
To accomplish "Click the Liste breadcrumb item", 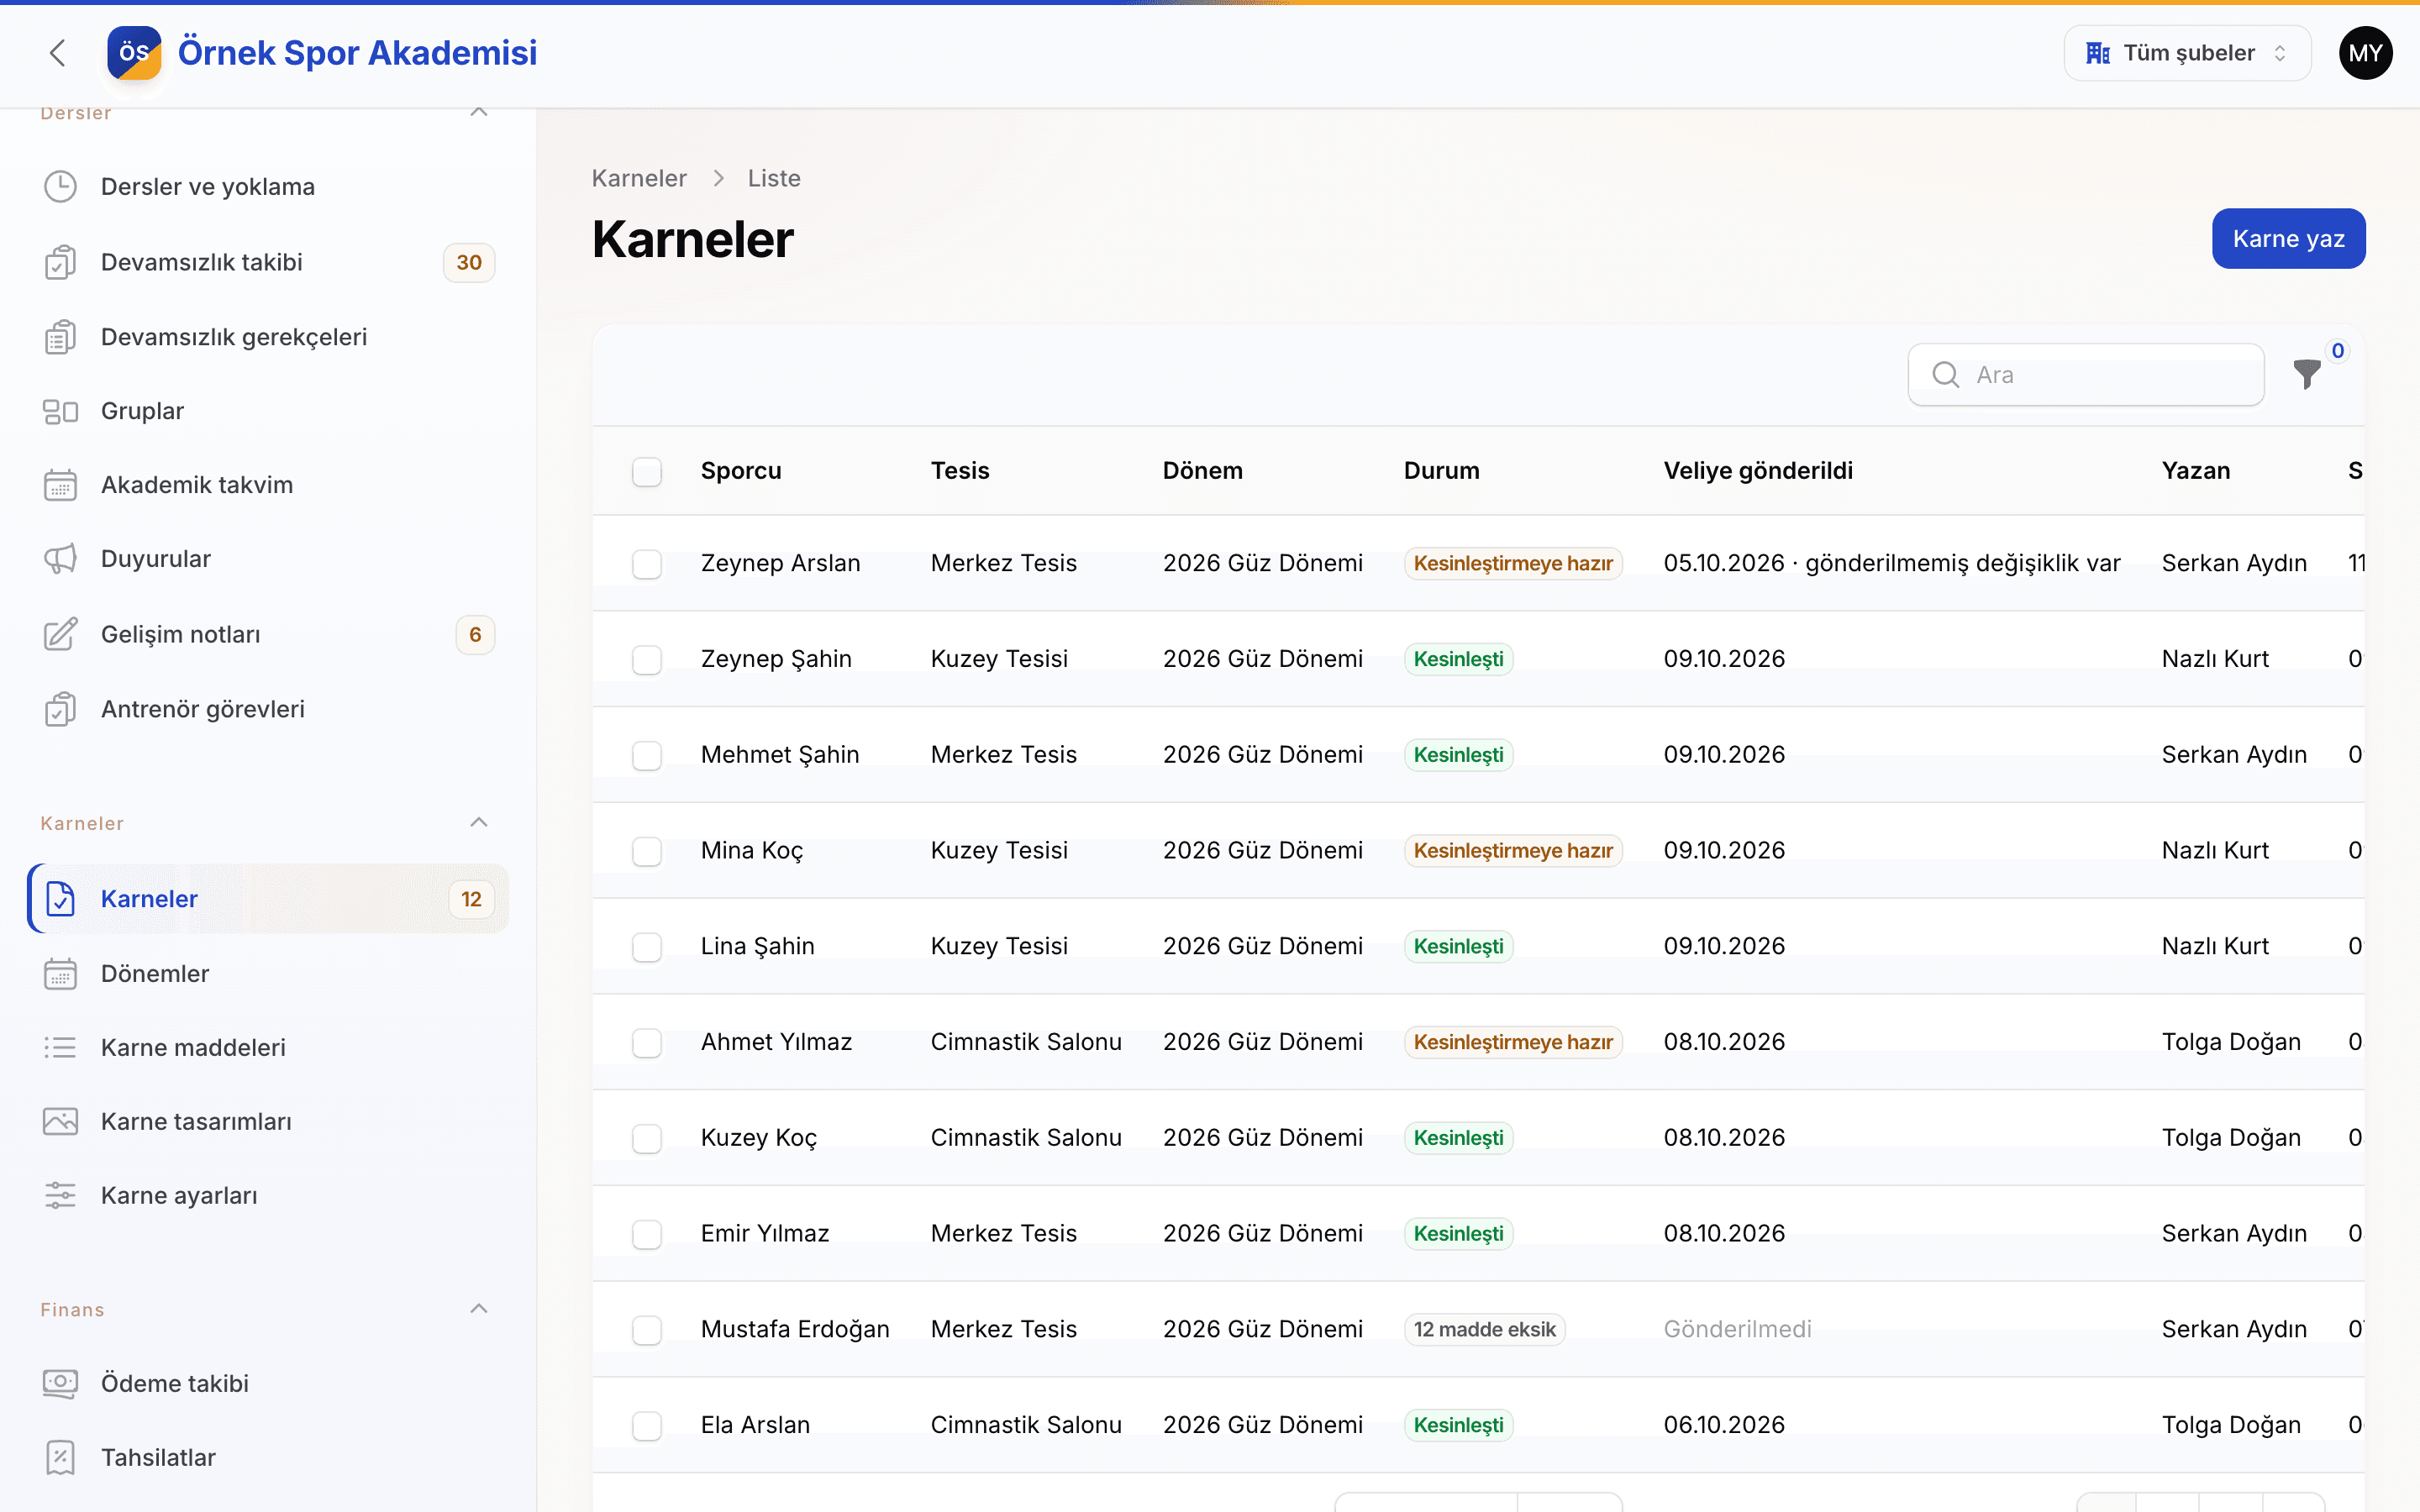I will click(774, 178).
